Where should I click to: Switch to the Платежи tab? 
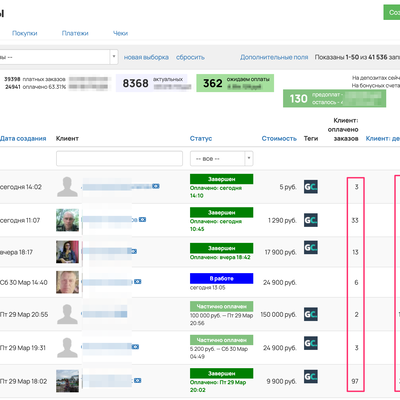pos(75,33)
